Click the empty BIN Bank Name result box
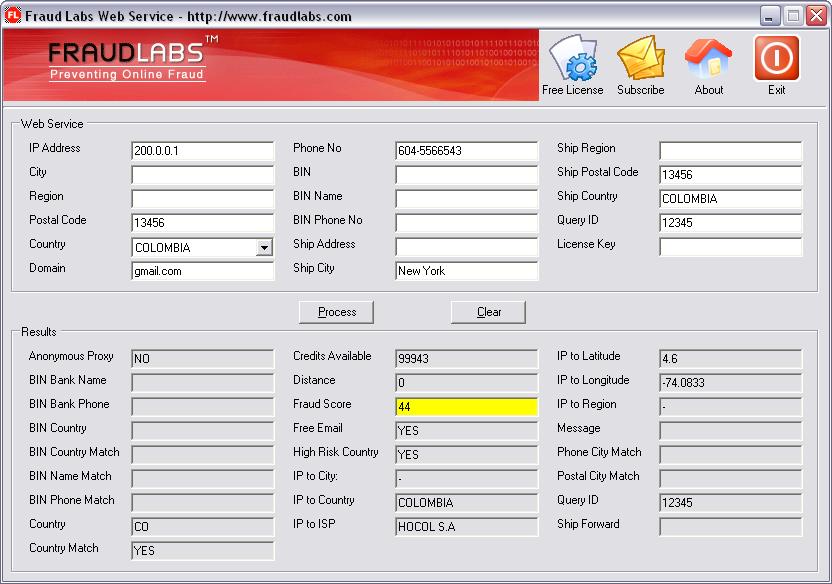 click(x=202, y=382)
